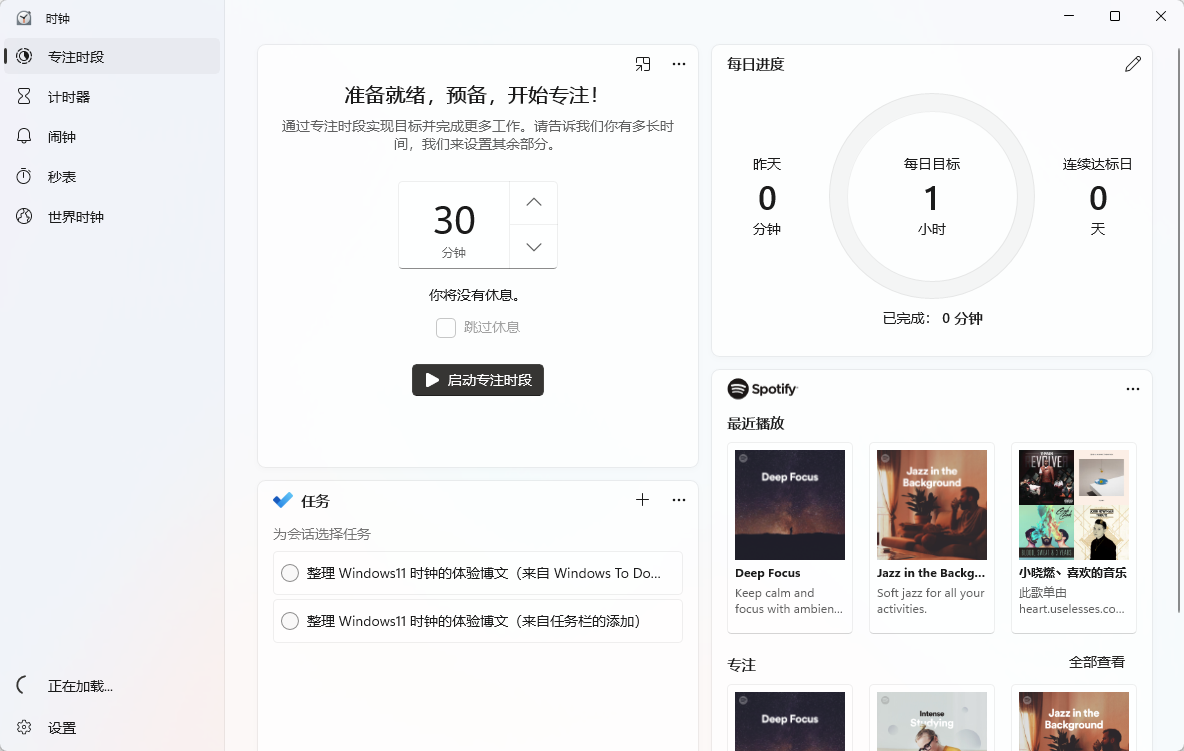Open 设置 settings in sidebar
Screen dimensions: 1184x751
click(112, 728)
